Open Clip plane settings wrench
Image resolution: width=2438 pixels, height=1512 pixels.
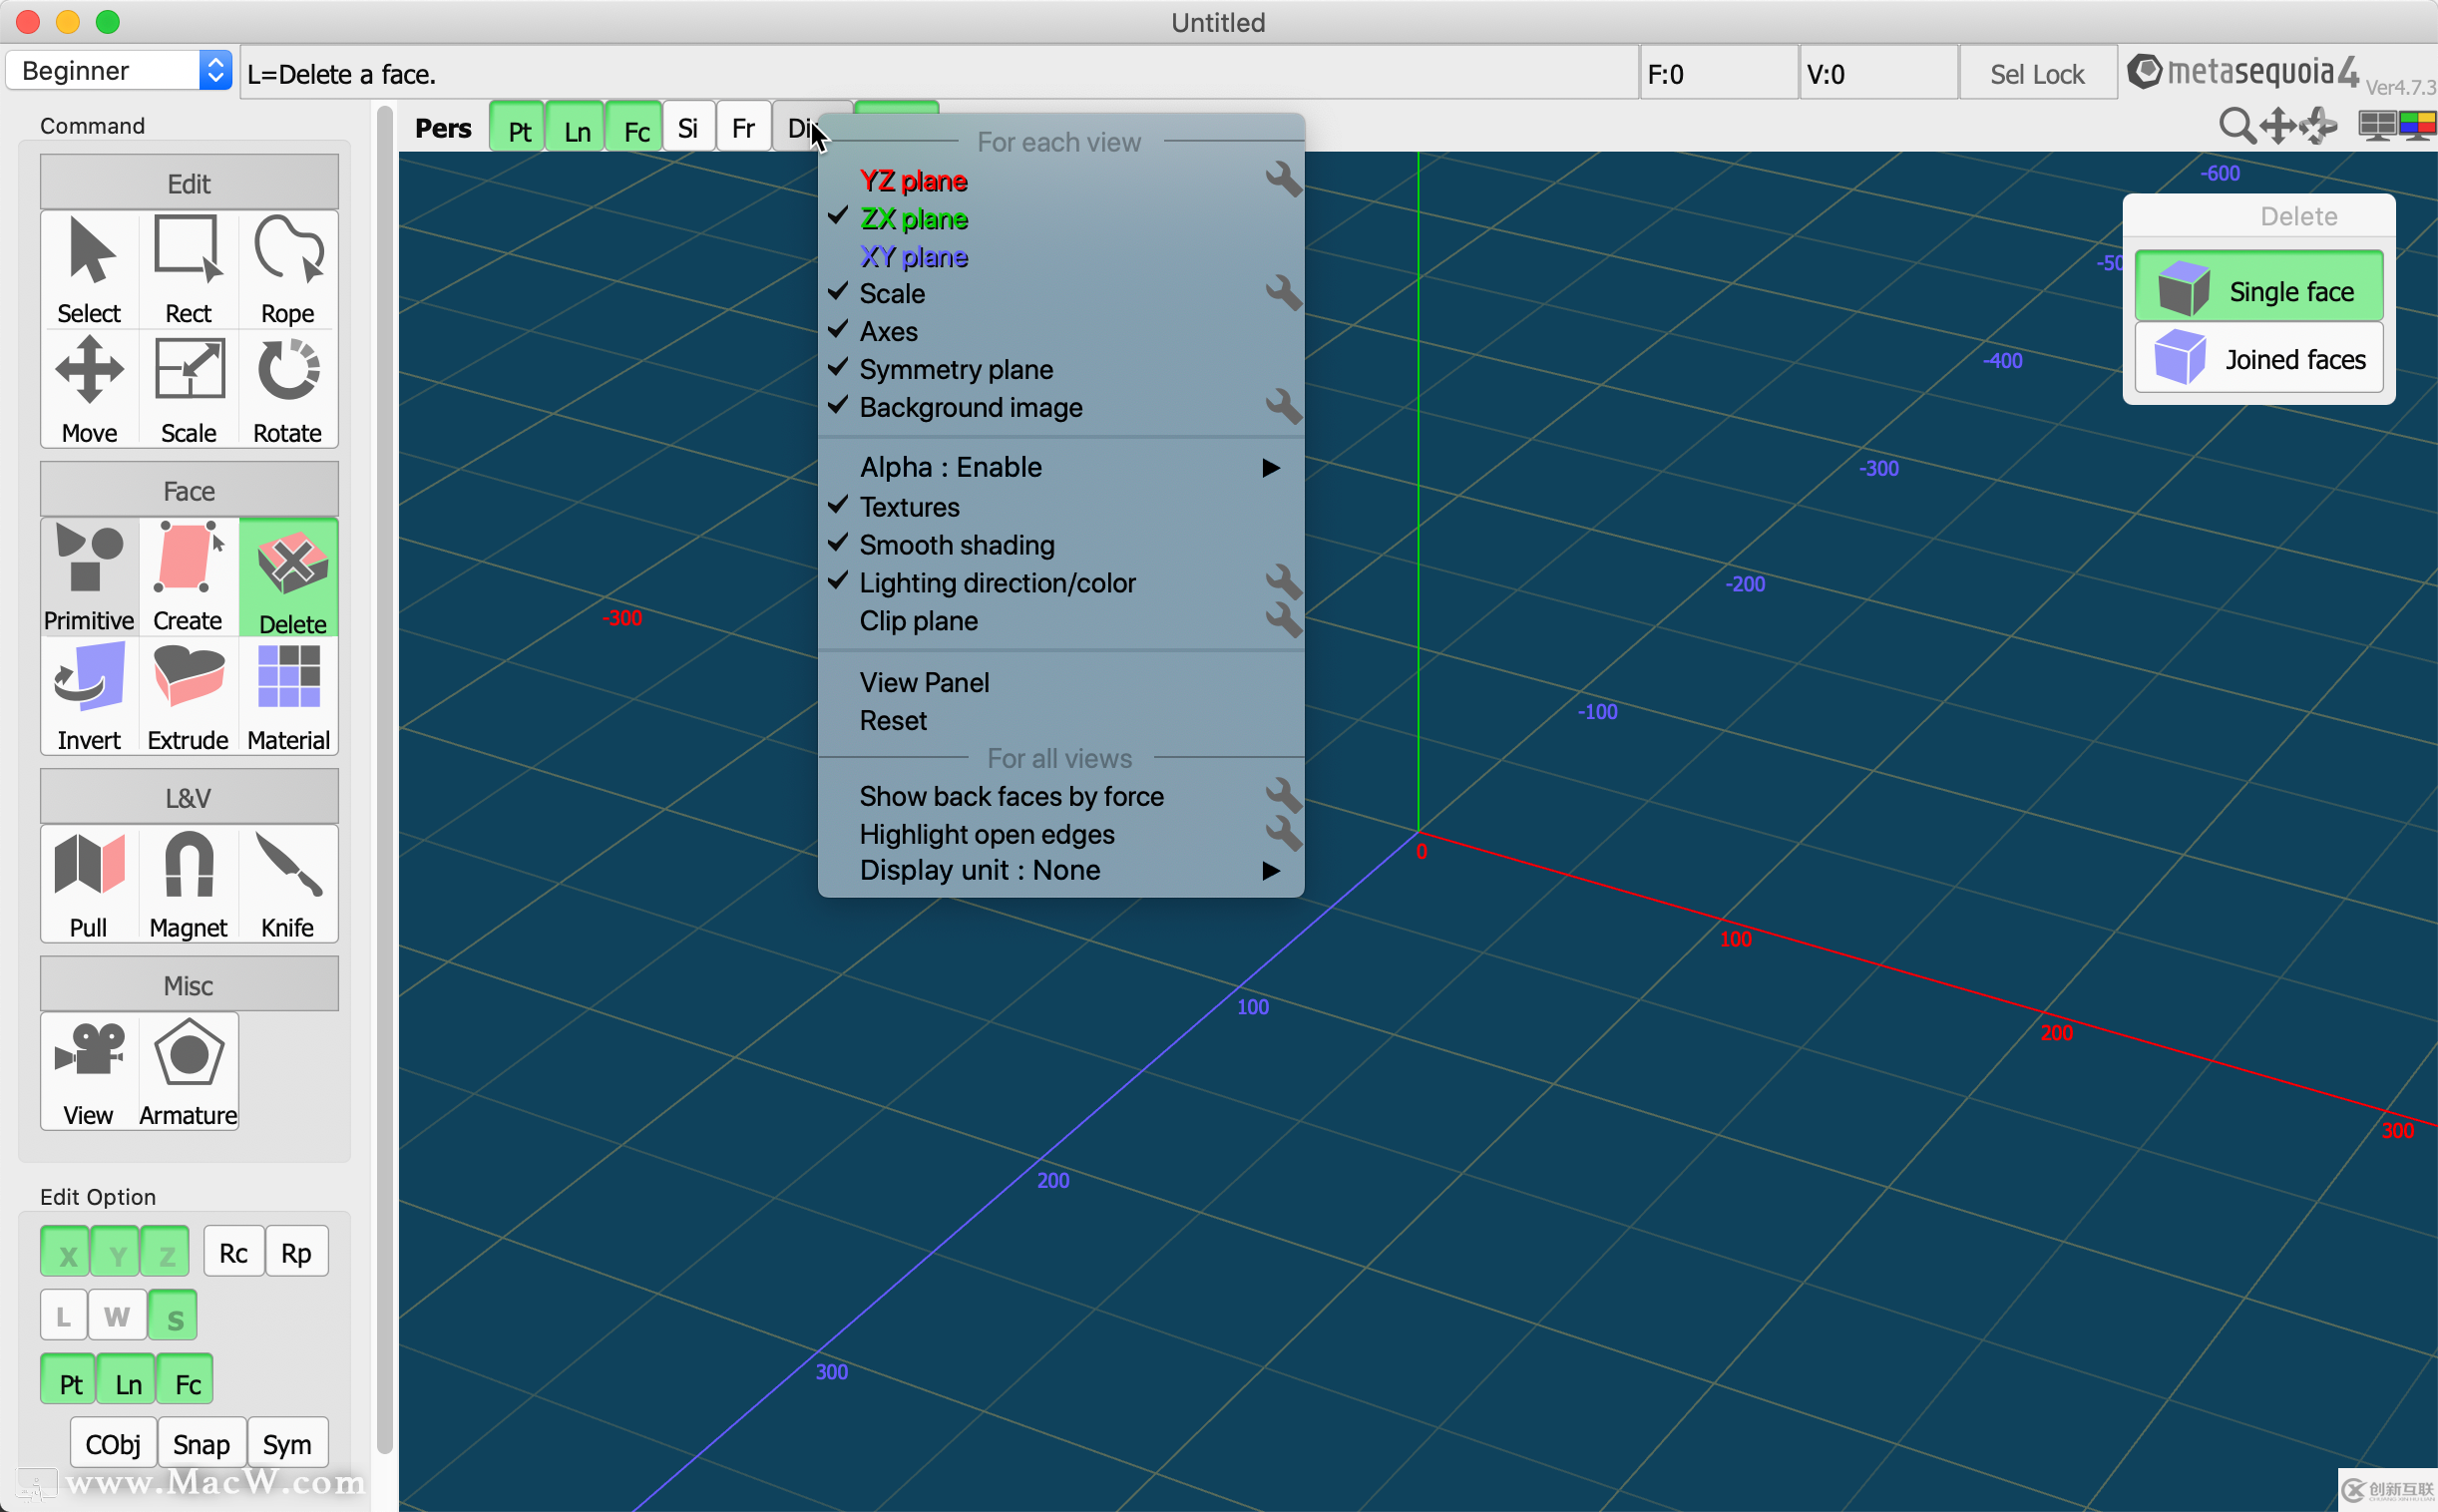(1283, 620)
